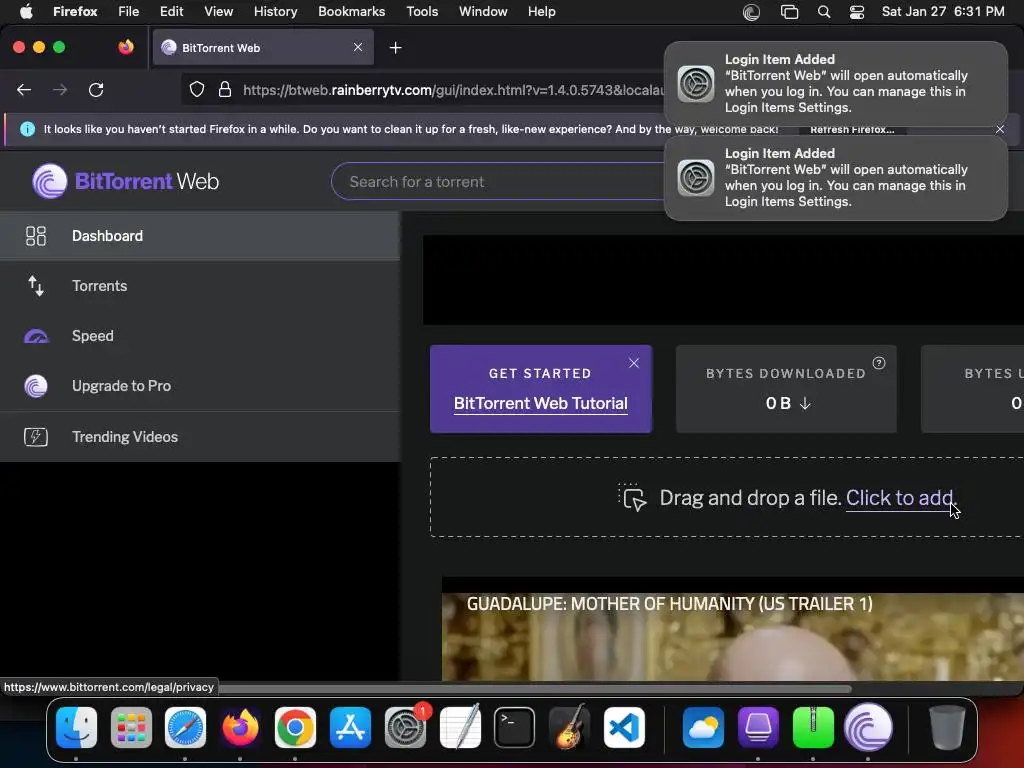Click the URL address bar
The image size is (1024, 768).
click(452, 90)
